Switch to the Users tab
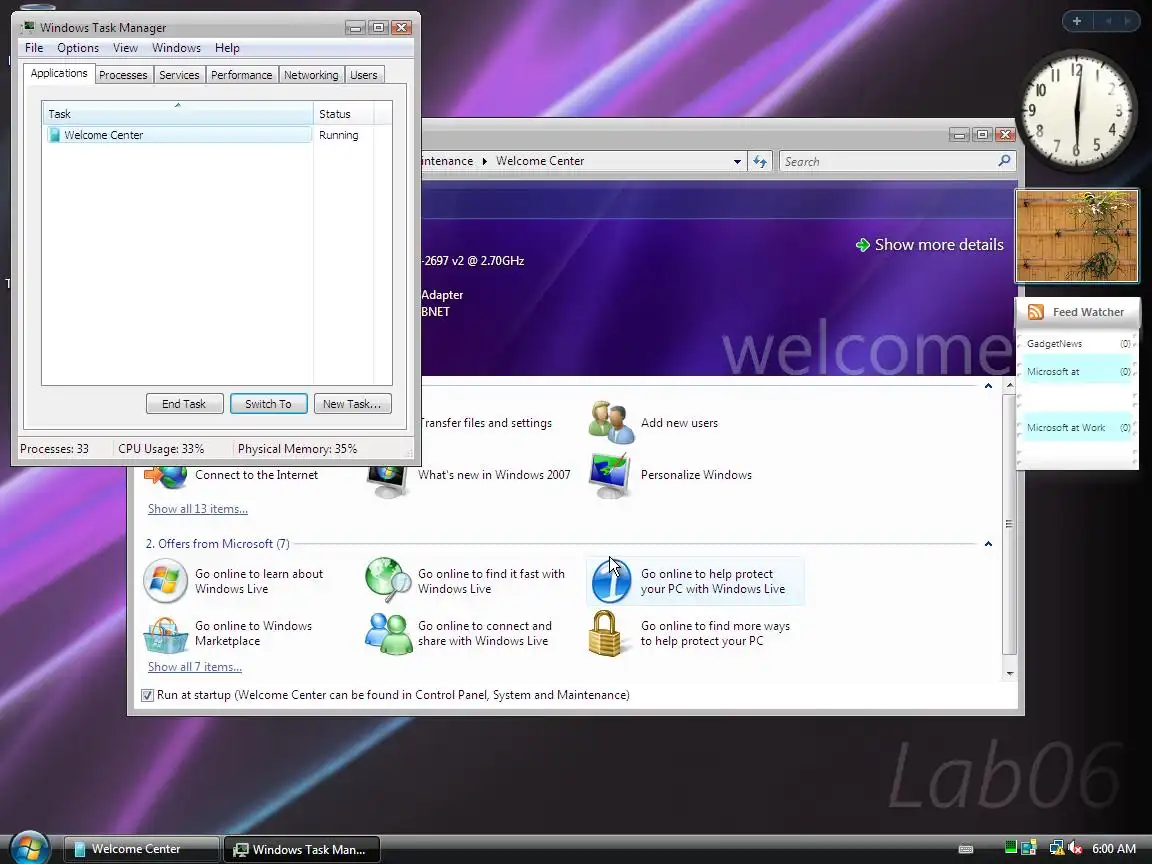 tap(364, 75)
